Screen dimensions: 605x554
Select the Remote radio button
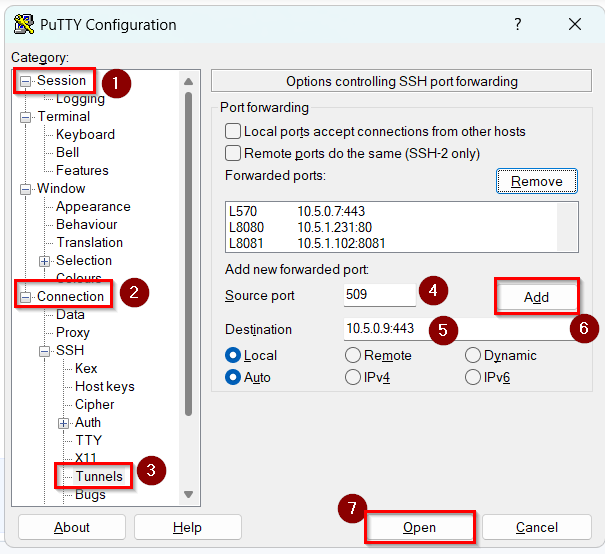(353, 355)
